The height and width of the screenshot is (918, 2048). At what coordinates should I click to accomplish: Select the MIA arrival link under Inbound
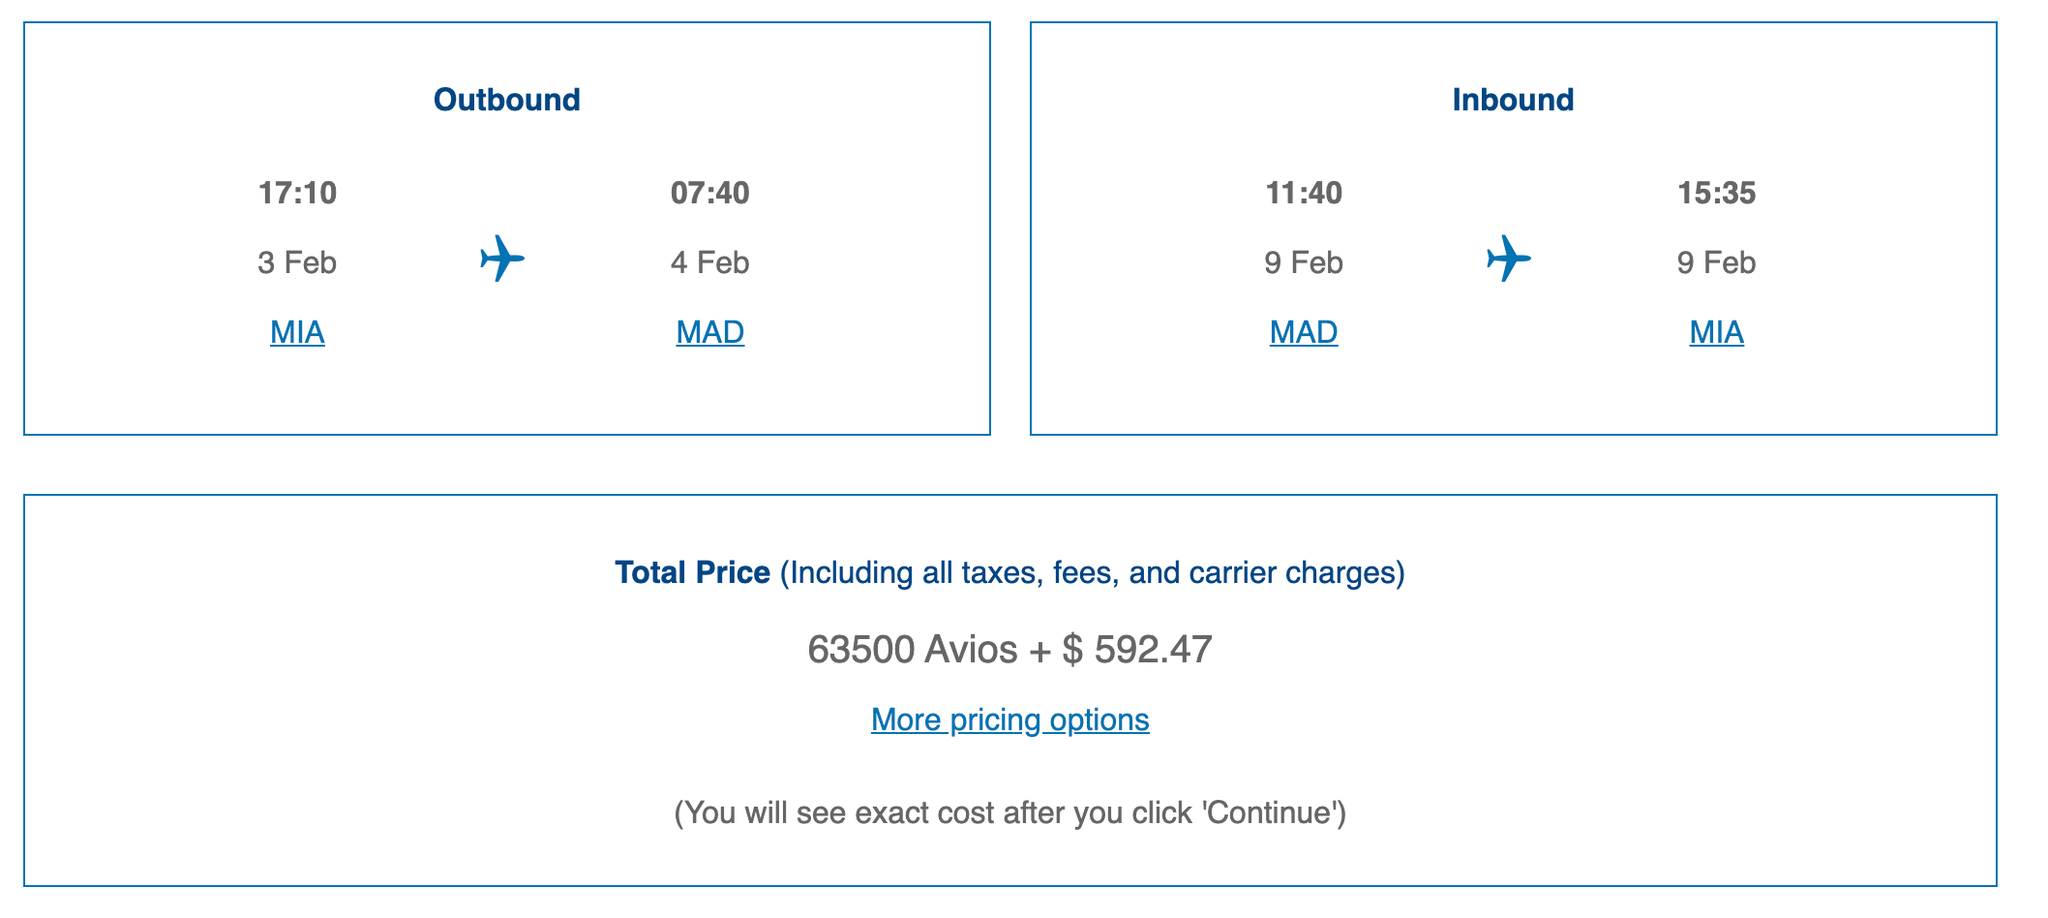tap(1716, 331)
